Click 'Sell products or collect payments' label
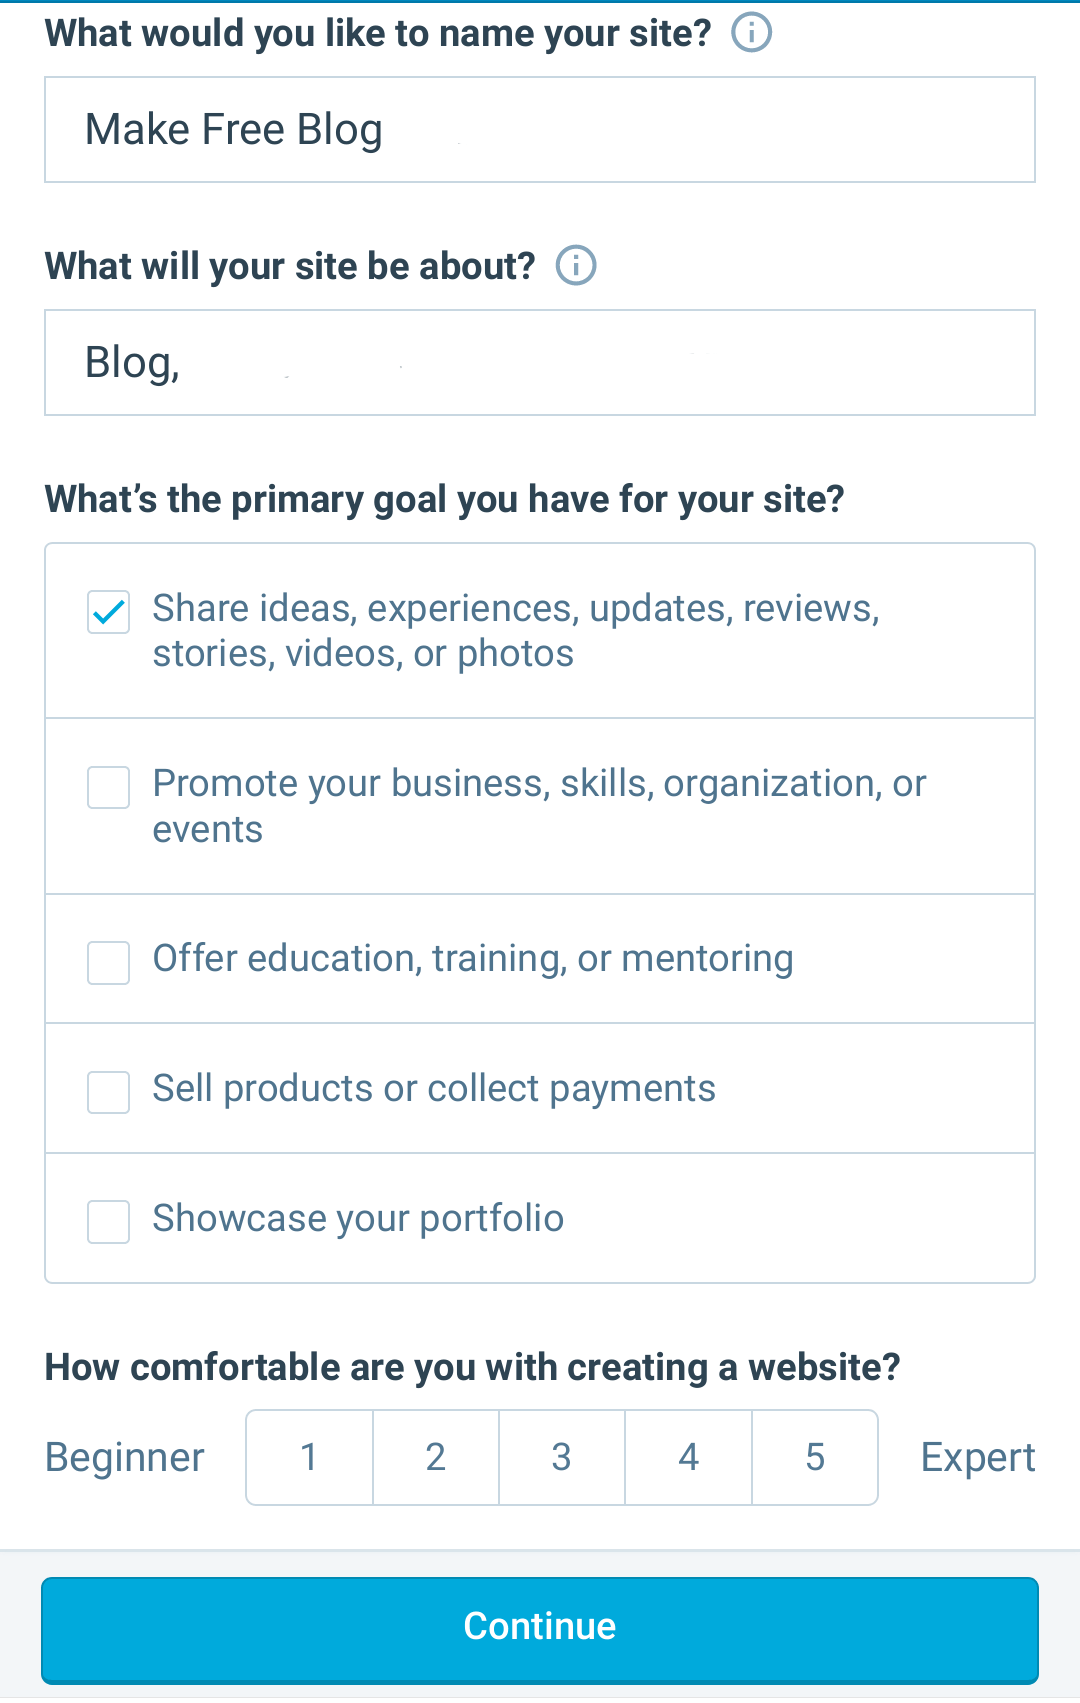This screenshot has width=1080, height=1703. tap(434, 1089)
